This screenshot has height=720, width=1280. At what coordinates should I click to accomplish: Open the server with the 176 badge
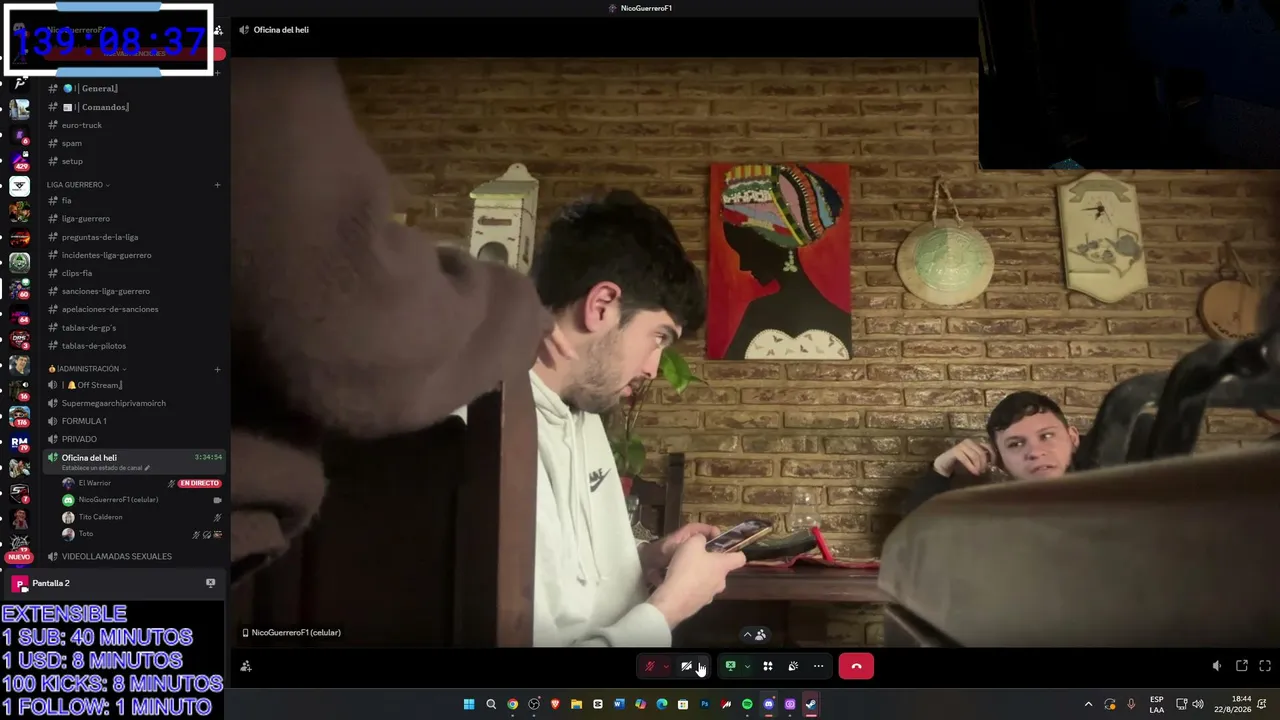tap(19, 416)
